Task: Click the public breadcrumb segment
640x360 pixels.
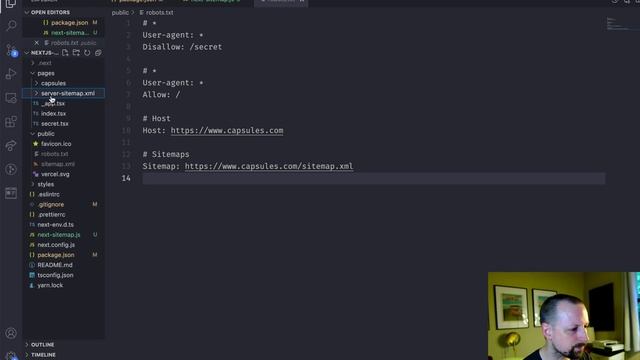Action: [120, 13]
